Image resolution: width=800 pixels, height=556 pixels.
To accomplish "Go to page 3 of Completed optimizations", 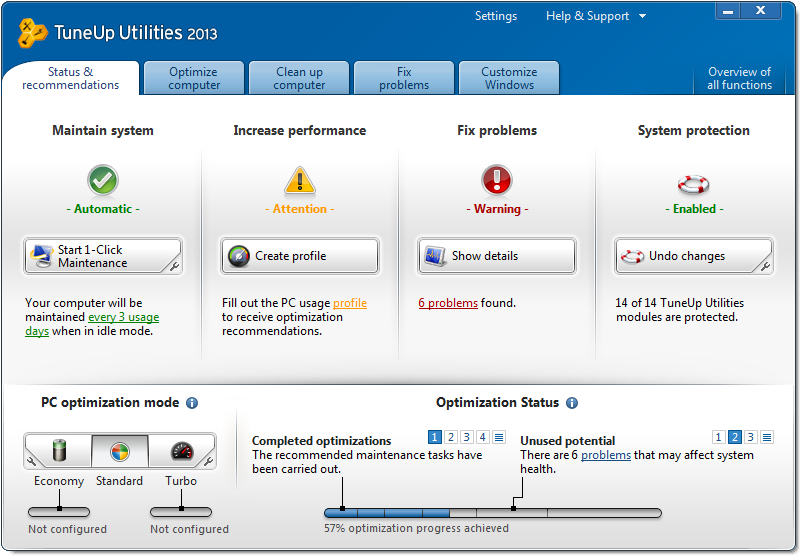I will [x=467, y=437].
